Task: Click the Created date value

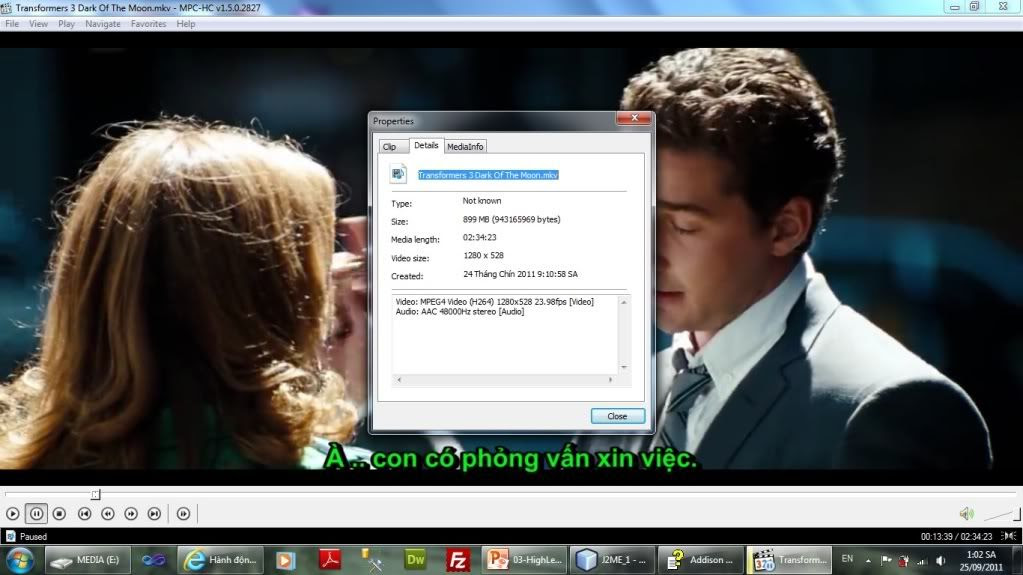Action: click(520, 274)
